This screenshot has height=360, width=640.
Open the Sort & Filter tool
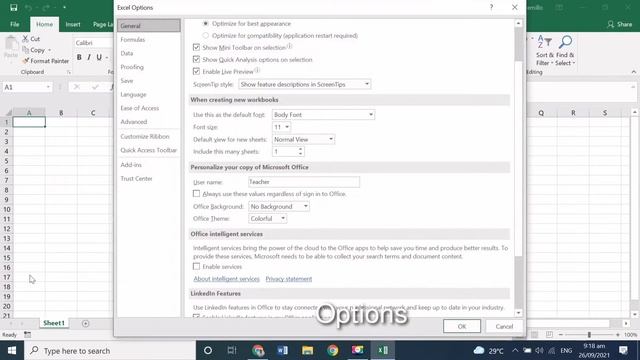coord(545,51)
